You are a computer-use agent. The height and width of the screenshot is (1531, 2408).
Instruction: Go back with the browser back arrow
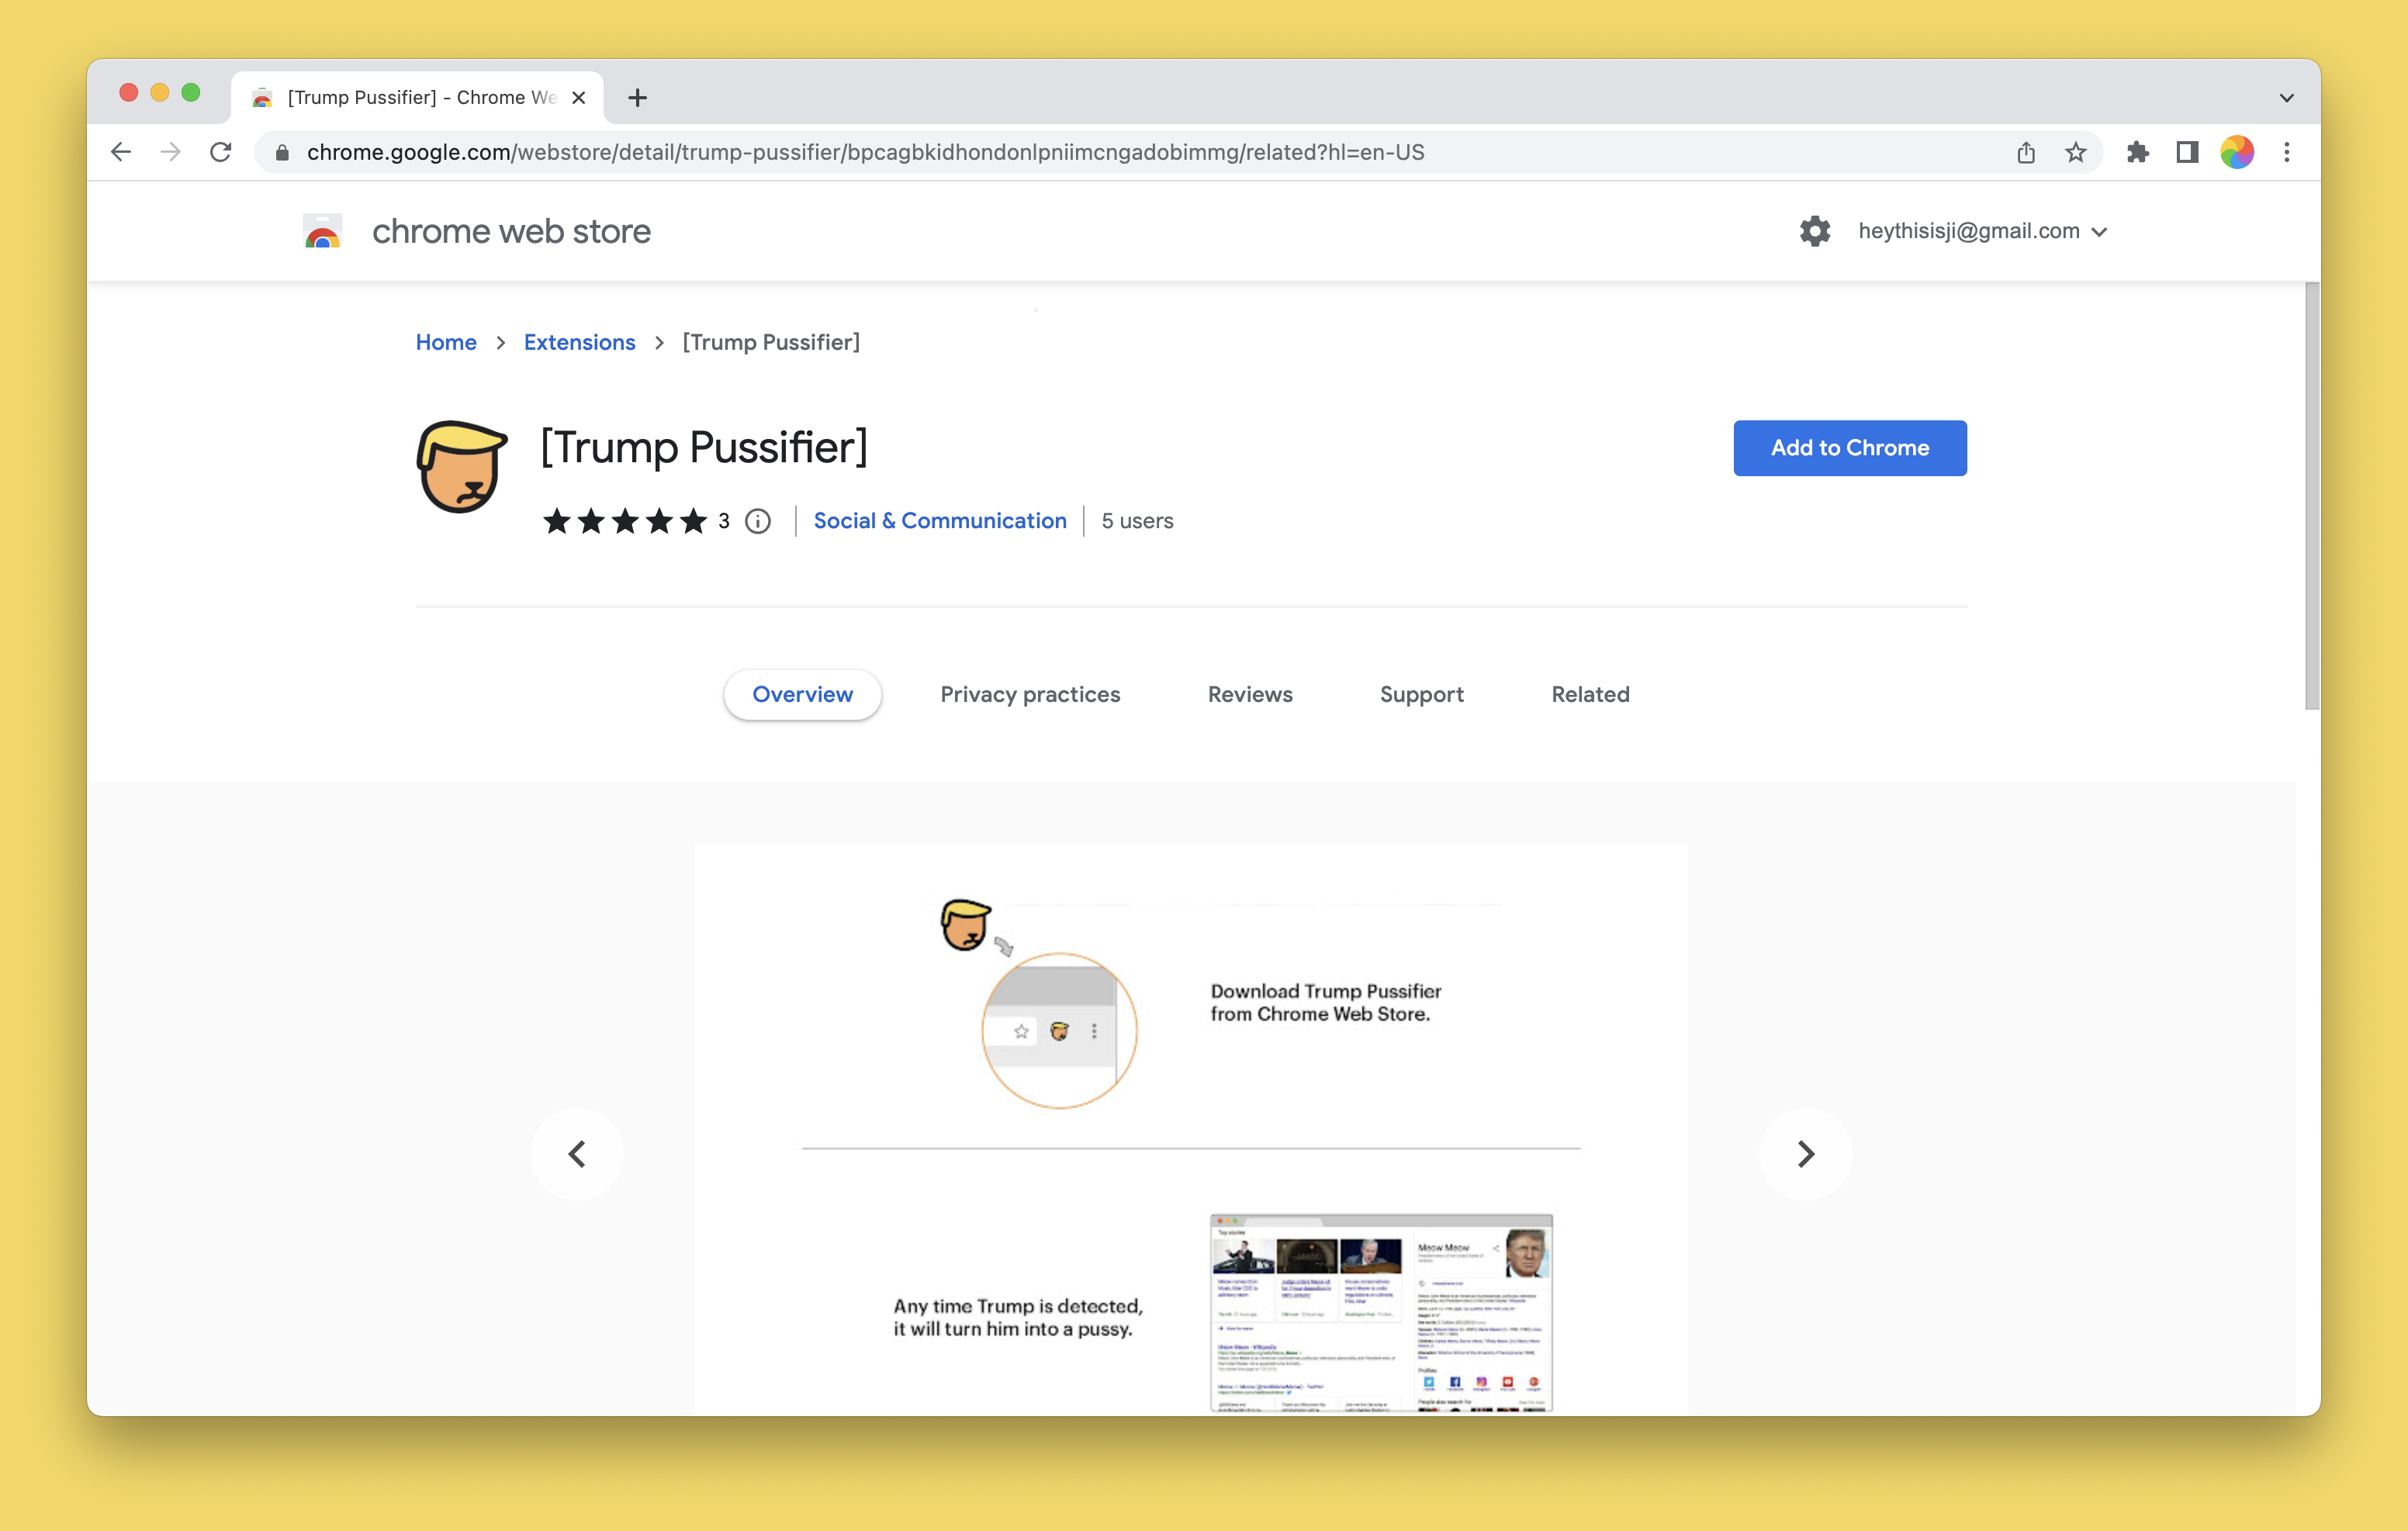pos(121,152)
